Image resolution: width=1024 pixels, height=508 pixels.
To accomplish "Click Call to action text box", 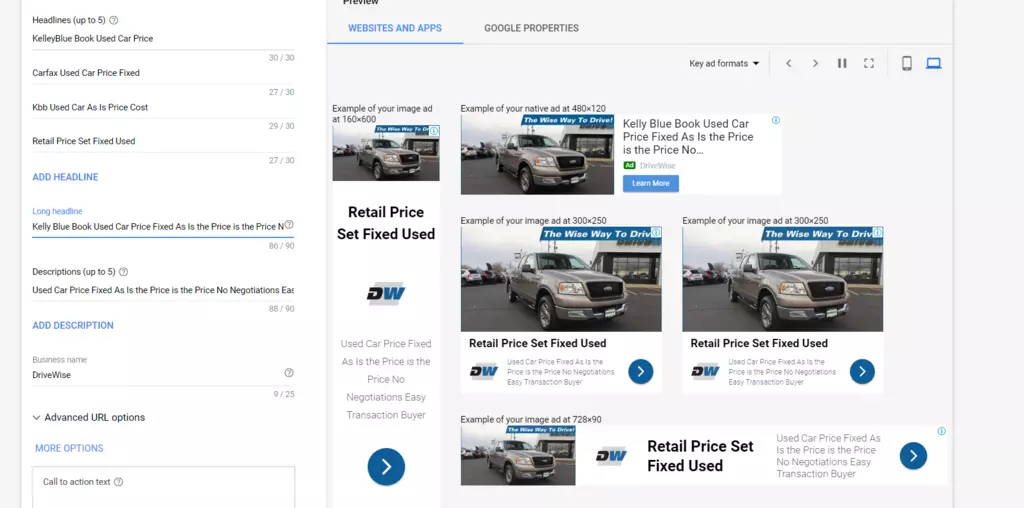I will click(x=163, y=487).
